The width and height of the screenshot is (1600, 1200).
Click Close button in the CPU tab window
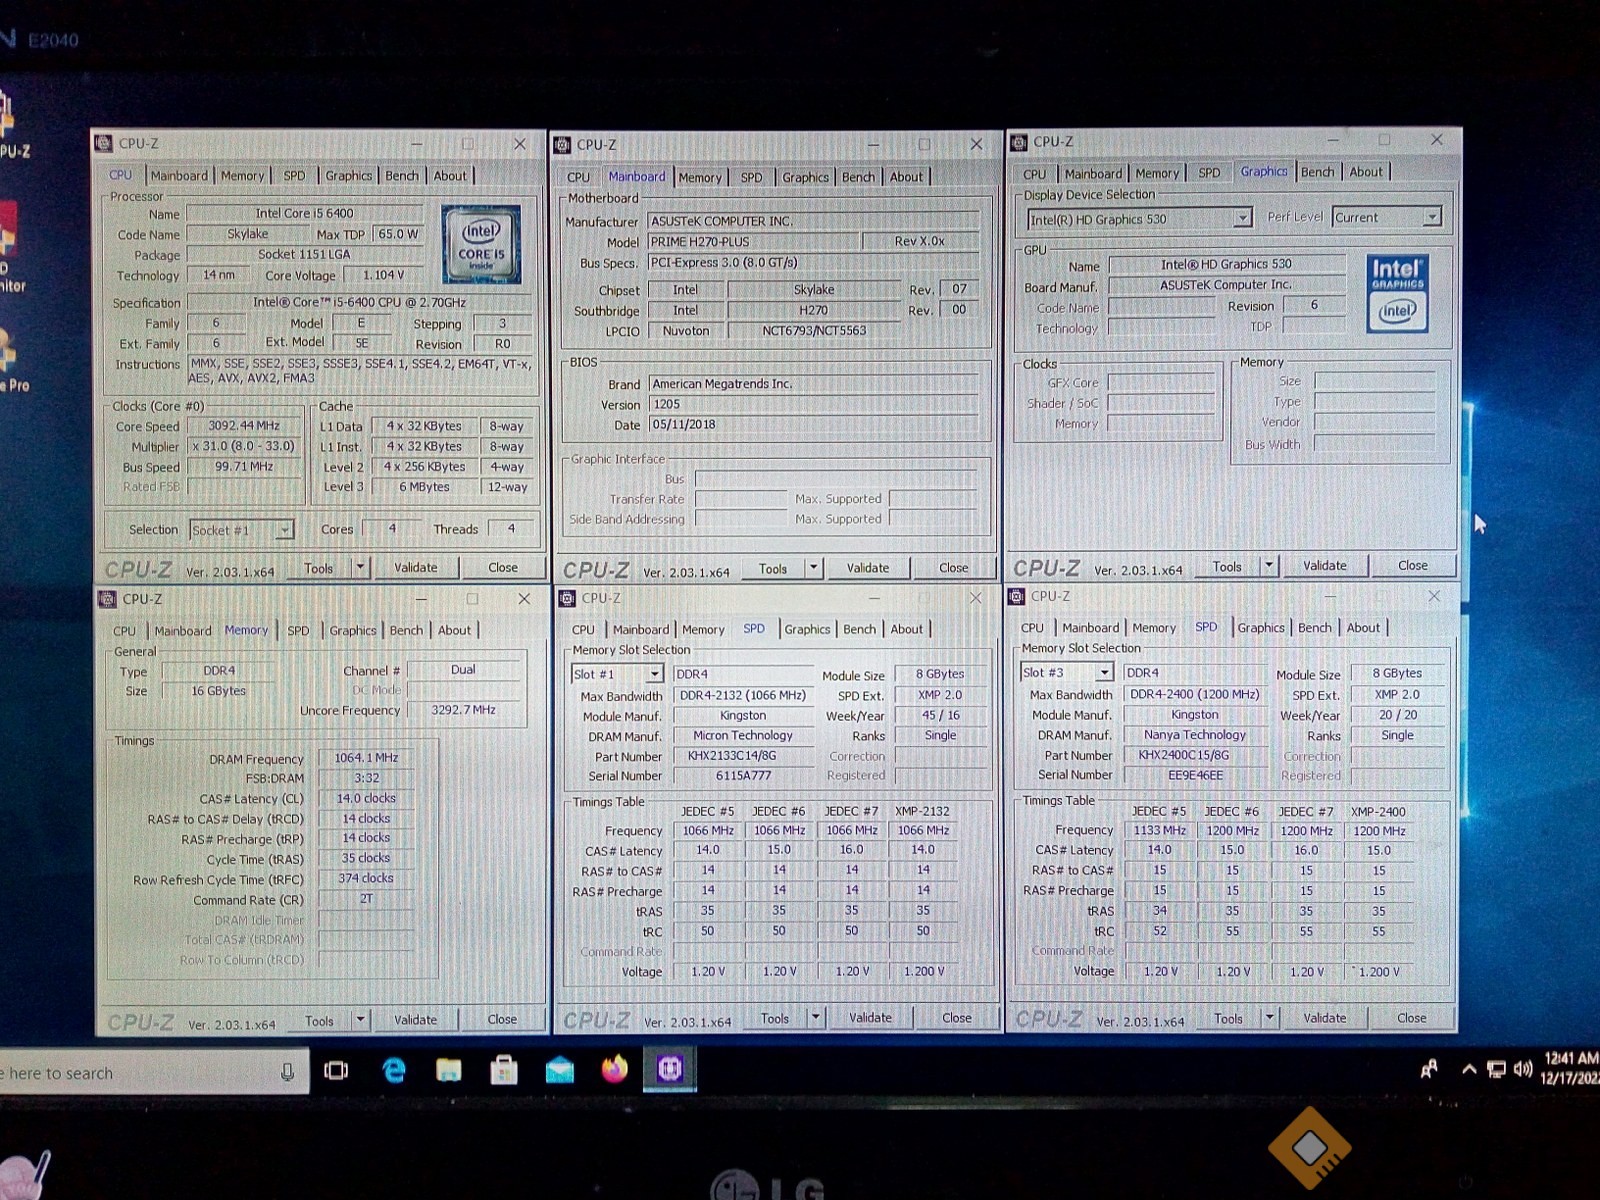click(503, 568)
